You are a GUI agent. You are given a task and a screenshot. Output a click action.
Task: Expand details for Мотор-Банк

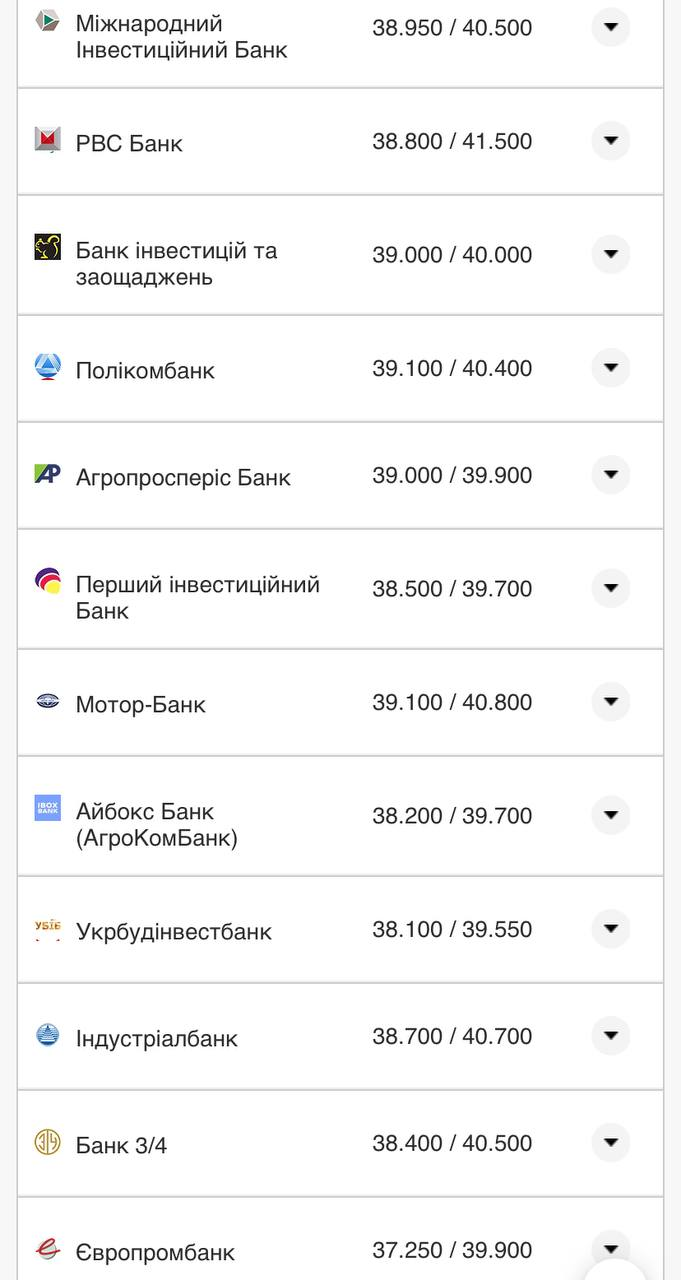pyautogui.click(x=610, y=702)
